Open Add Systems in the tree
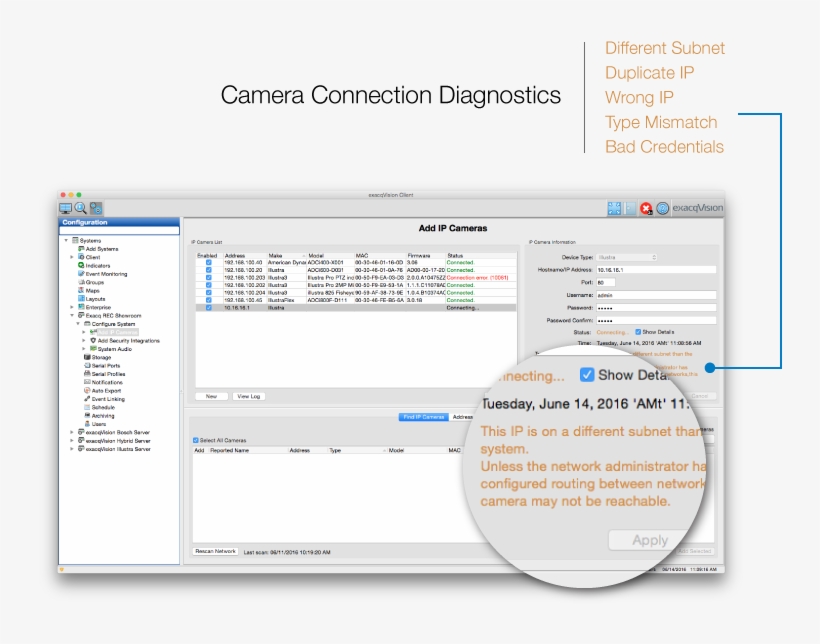 point(102,249)
